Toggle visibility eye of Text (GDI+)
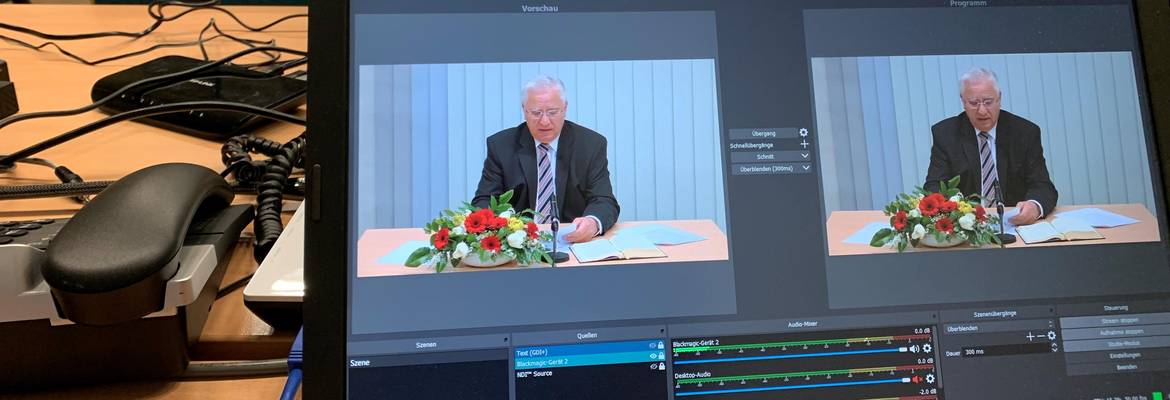Viewport: 1170px width, 400px height. pos(652,346)
